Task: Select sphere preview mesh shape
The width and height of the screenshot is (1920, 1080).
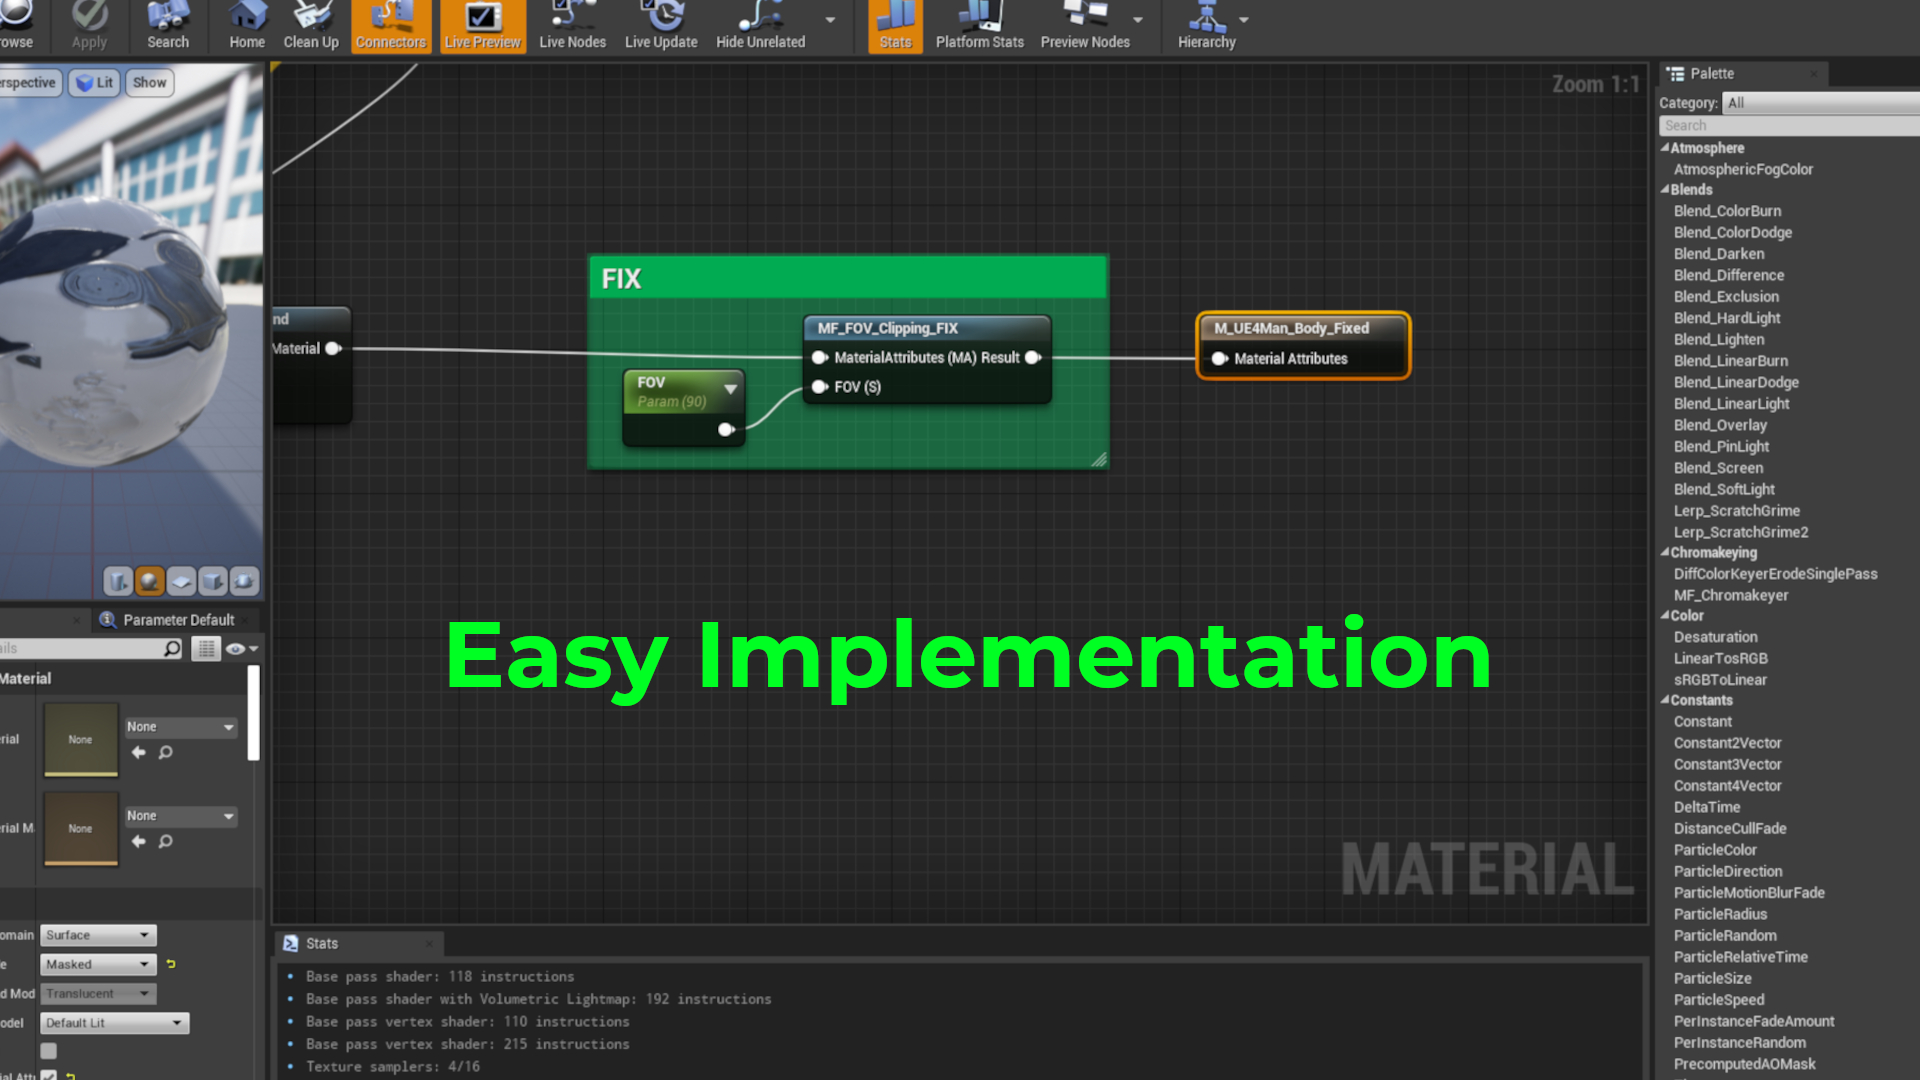Action: click(x=150, y=581)
